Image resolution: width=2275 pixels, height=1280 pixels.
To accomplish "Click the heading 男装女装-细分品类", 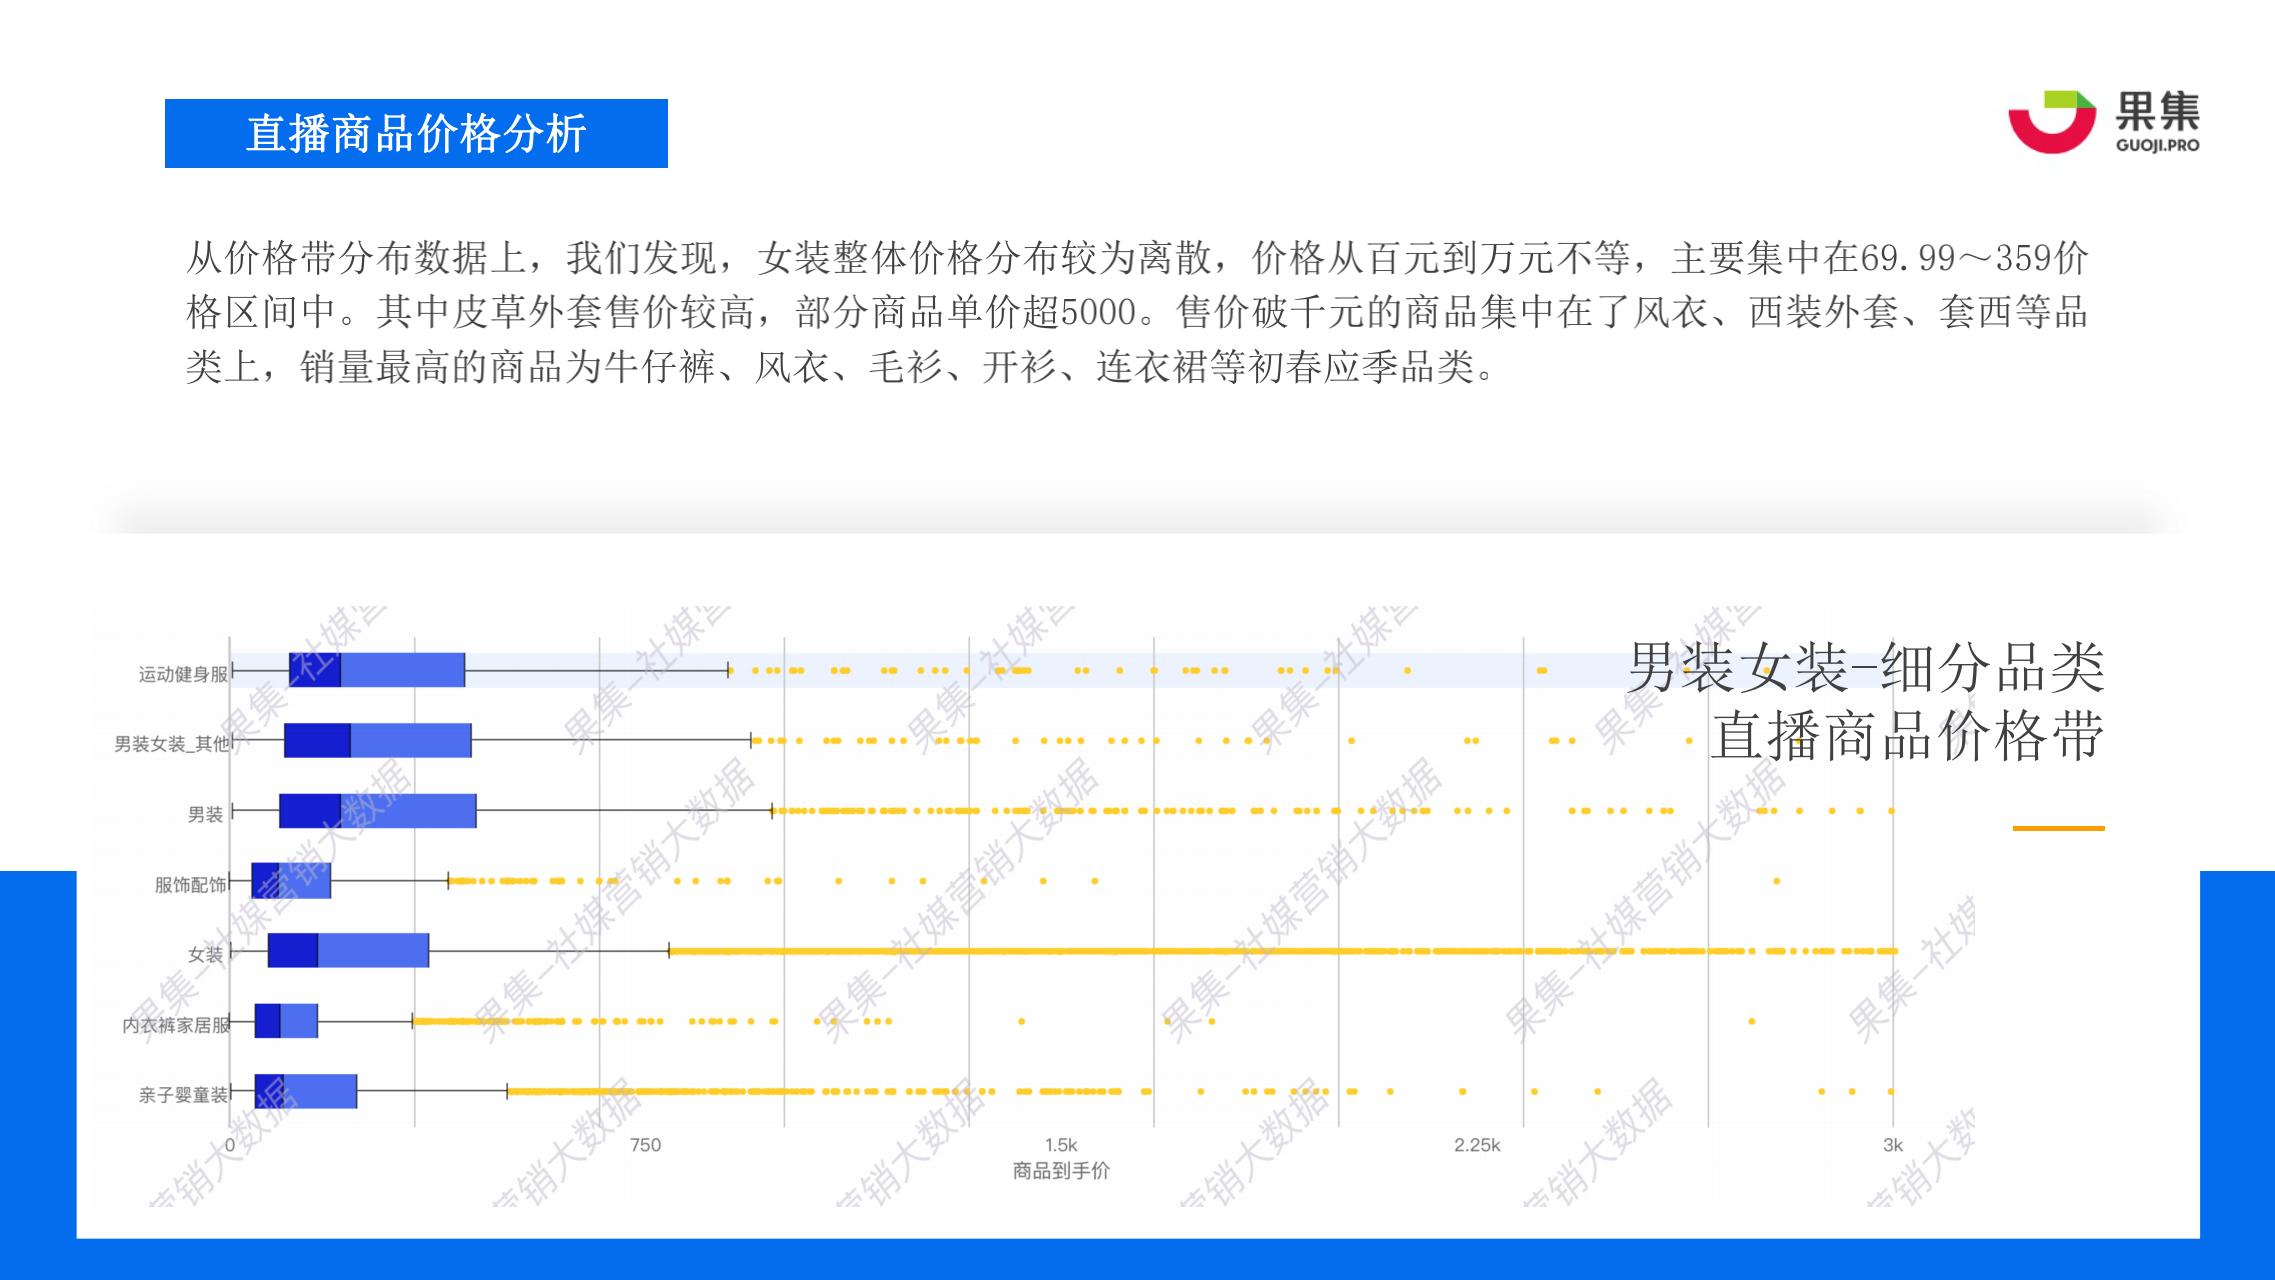I will click(x=1865, y=668).
